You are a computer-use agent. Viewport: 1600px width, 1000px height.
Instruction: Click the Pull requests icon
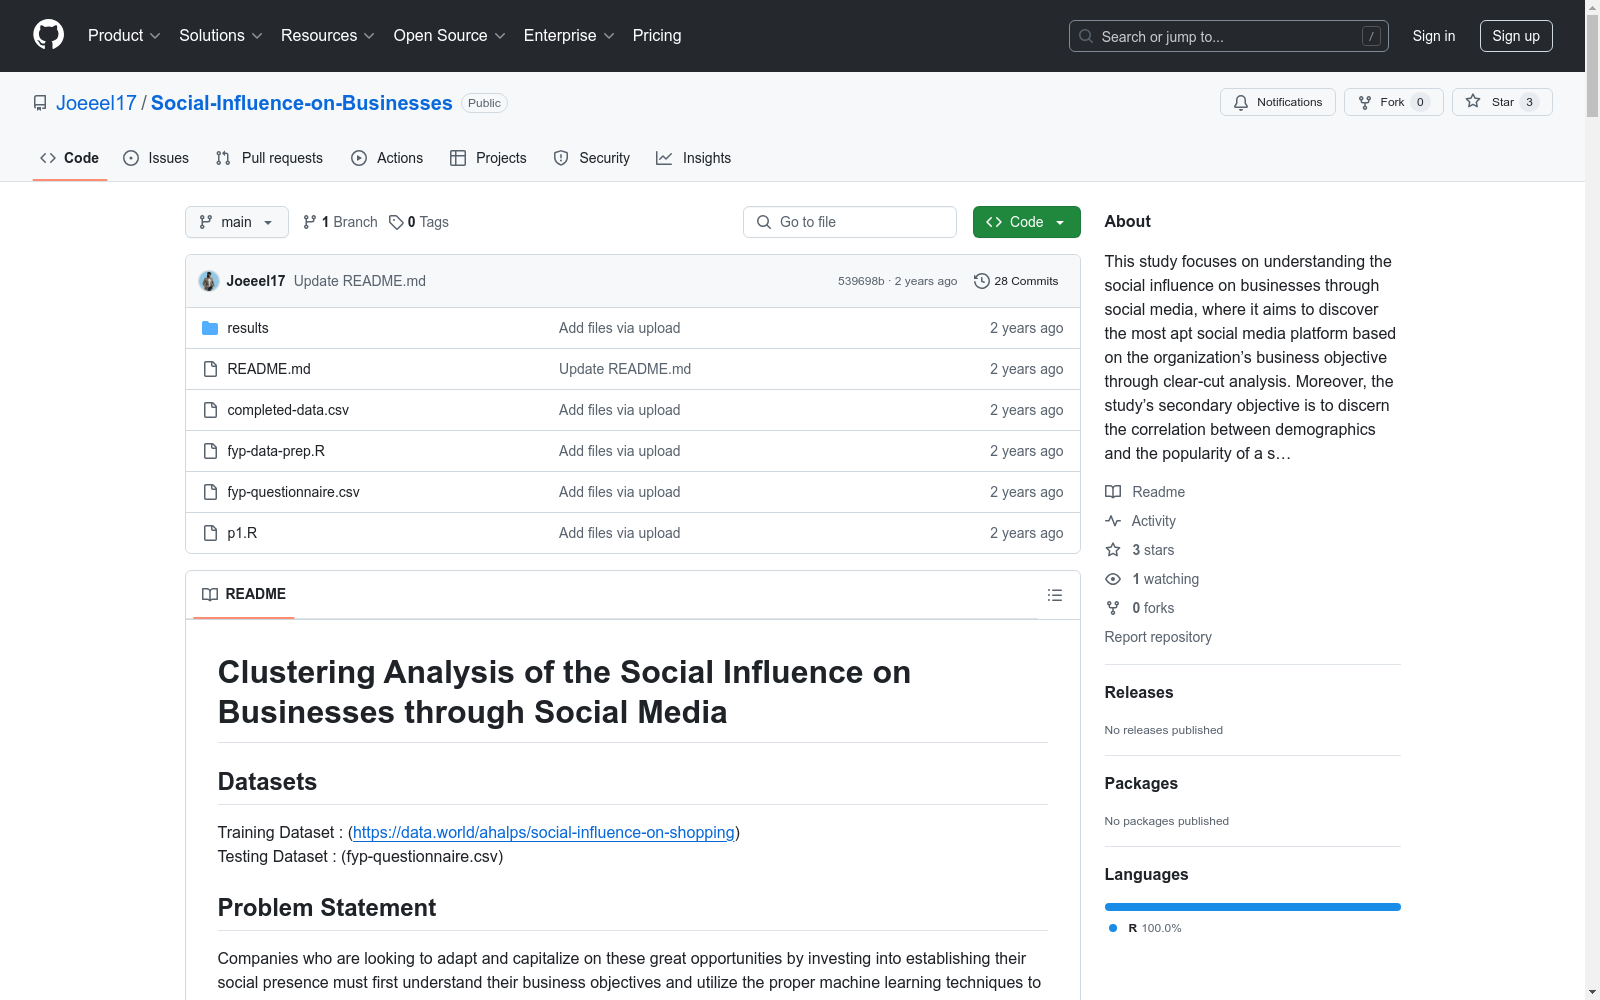click(223, 158)
